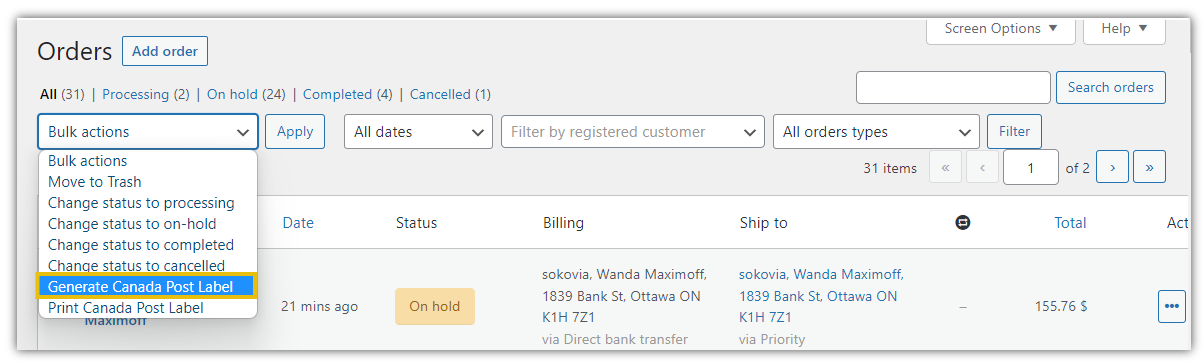
Task: Click the Apply bulk action button
Action: 295,132
